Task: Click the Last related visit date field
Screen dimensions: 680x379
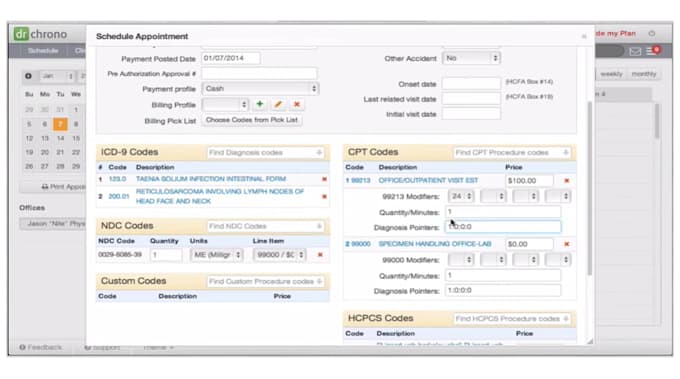Action: pyautogui.click(x=471, y=99)
